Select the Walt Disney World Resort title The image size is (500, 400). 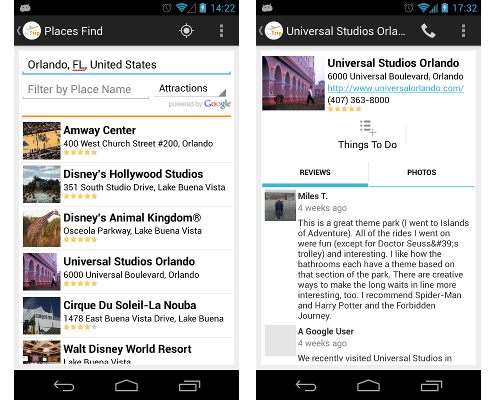(127, 349)
